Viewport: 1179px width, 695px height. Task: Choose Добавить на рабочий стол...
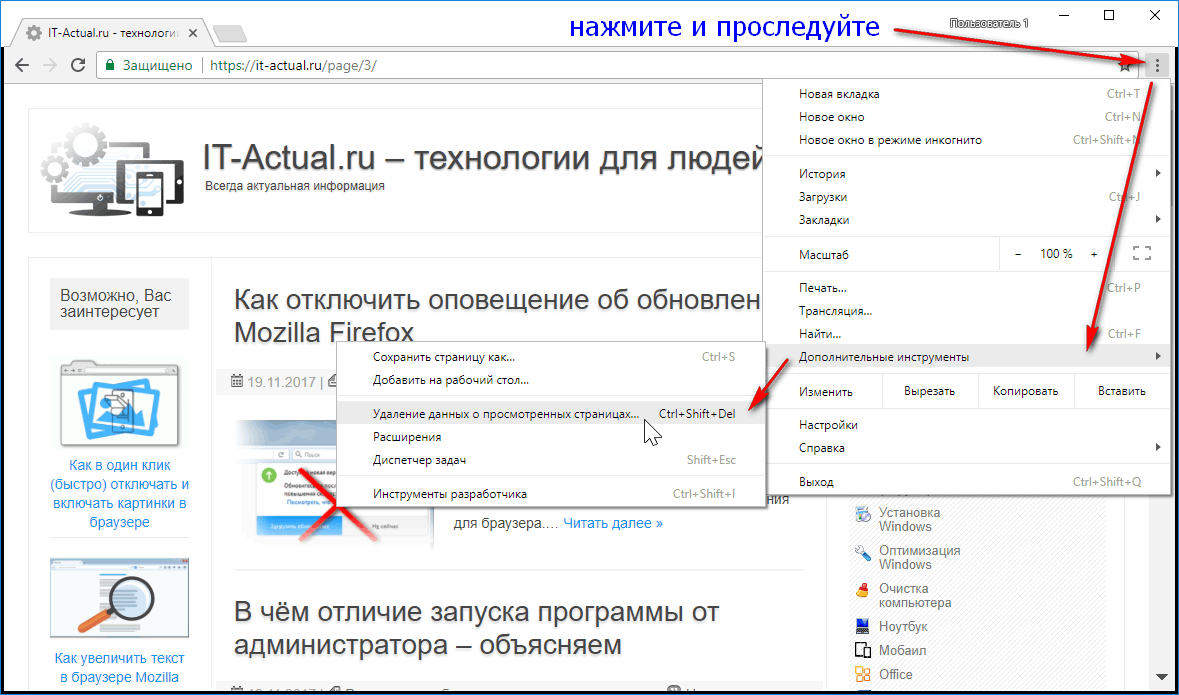pyautogui.click(x=551, y=380)
